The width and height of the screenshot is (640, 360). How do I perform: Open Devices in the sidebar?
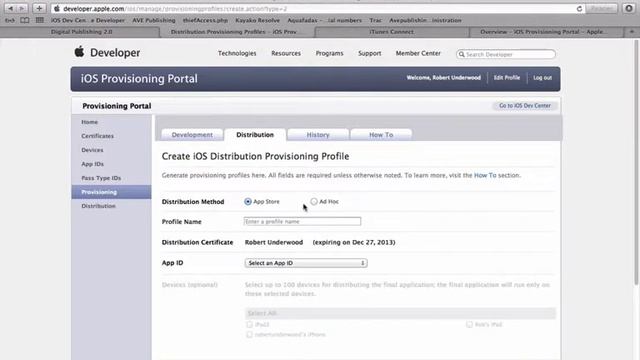tap(92, 150)
